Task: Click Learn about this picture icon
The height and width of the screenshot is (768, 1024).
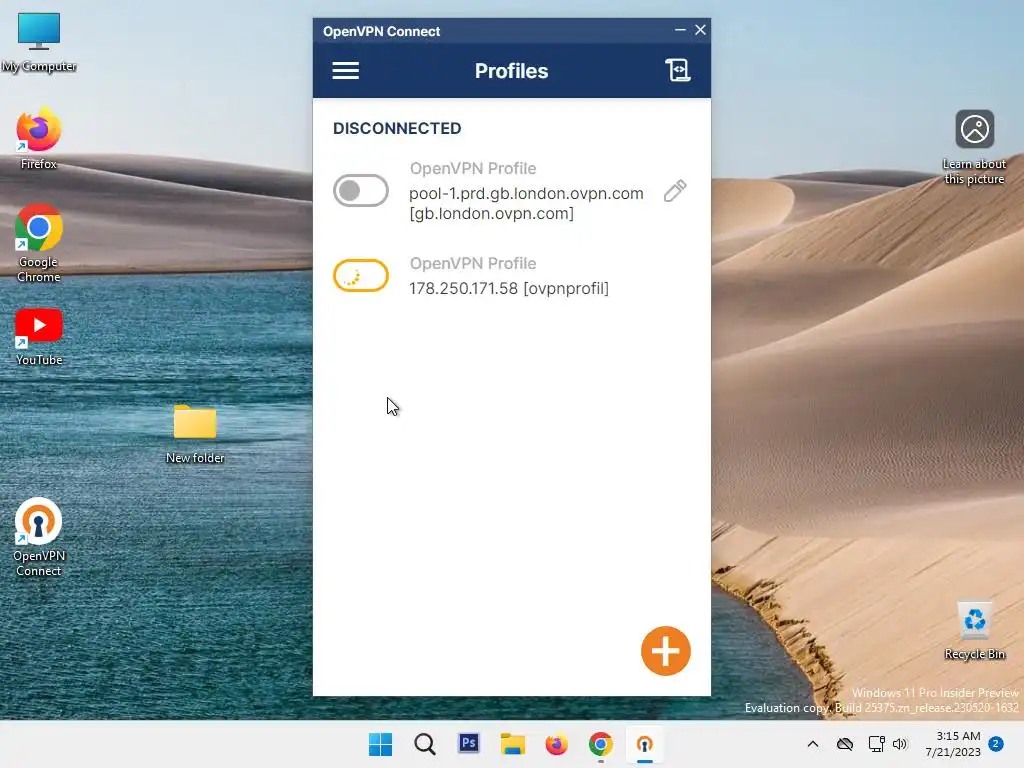Action: 974,148
